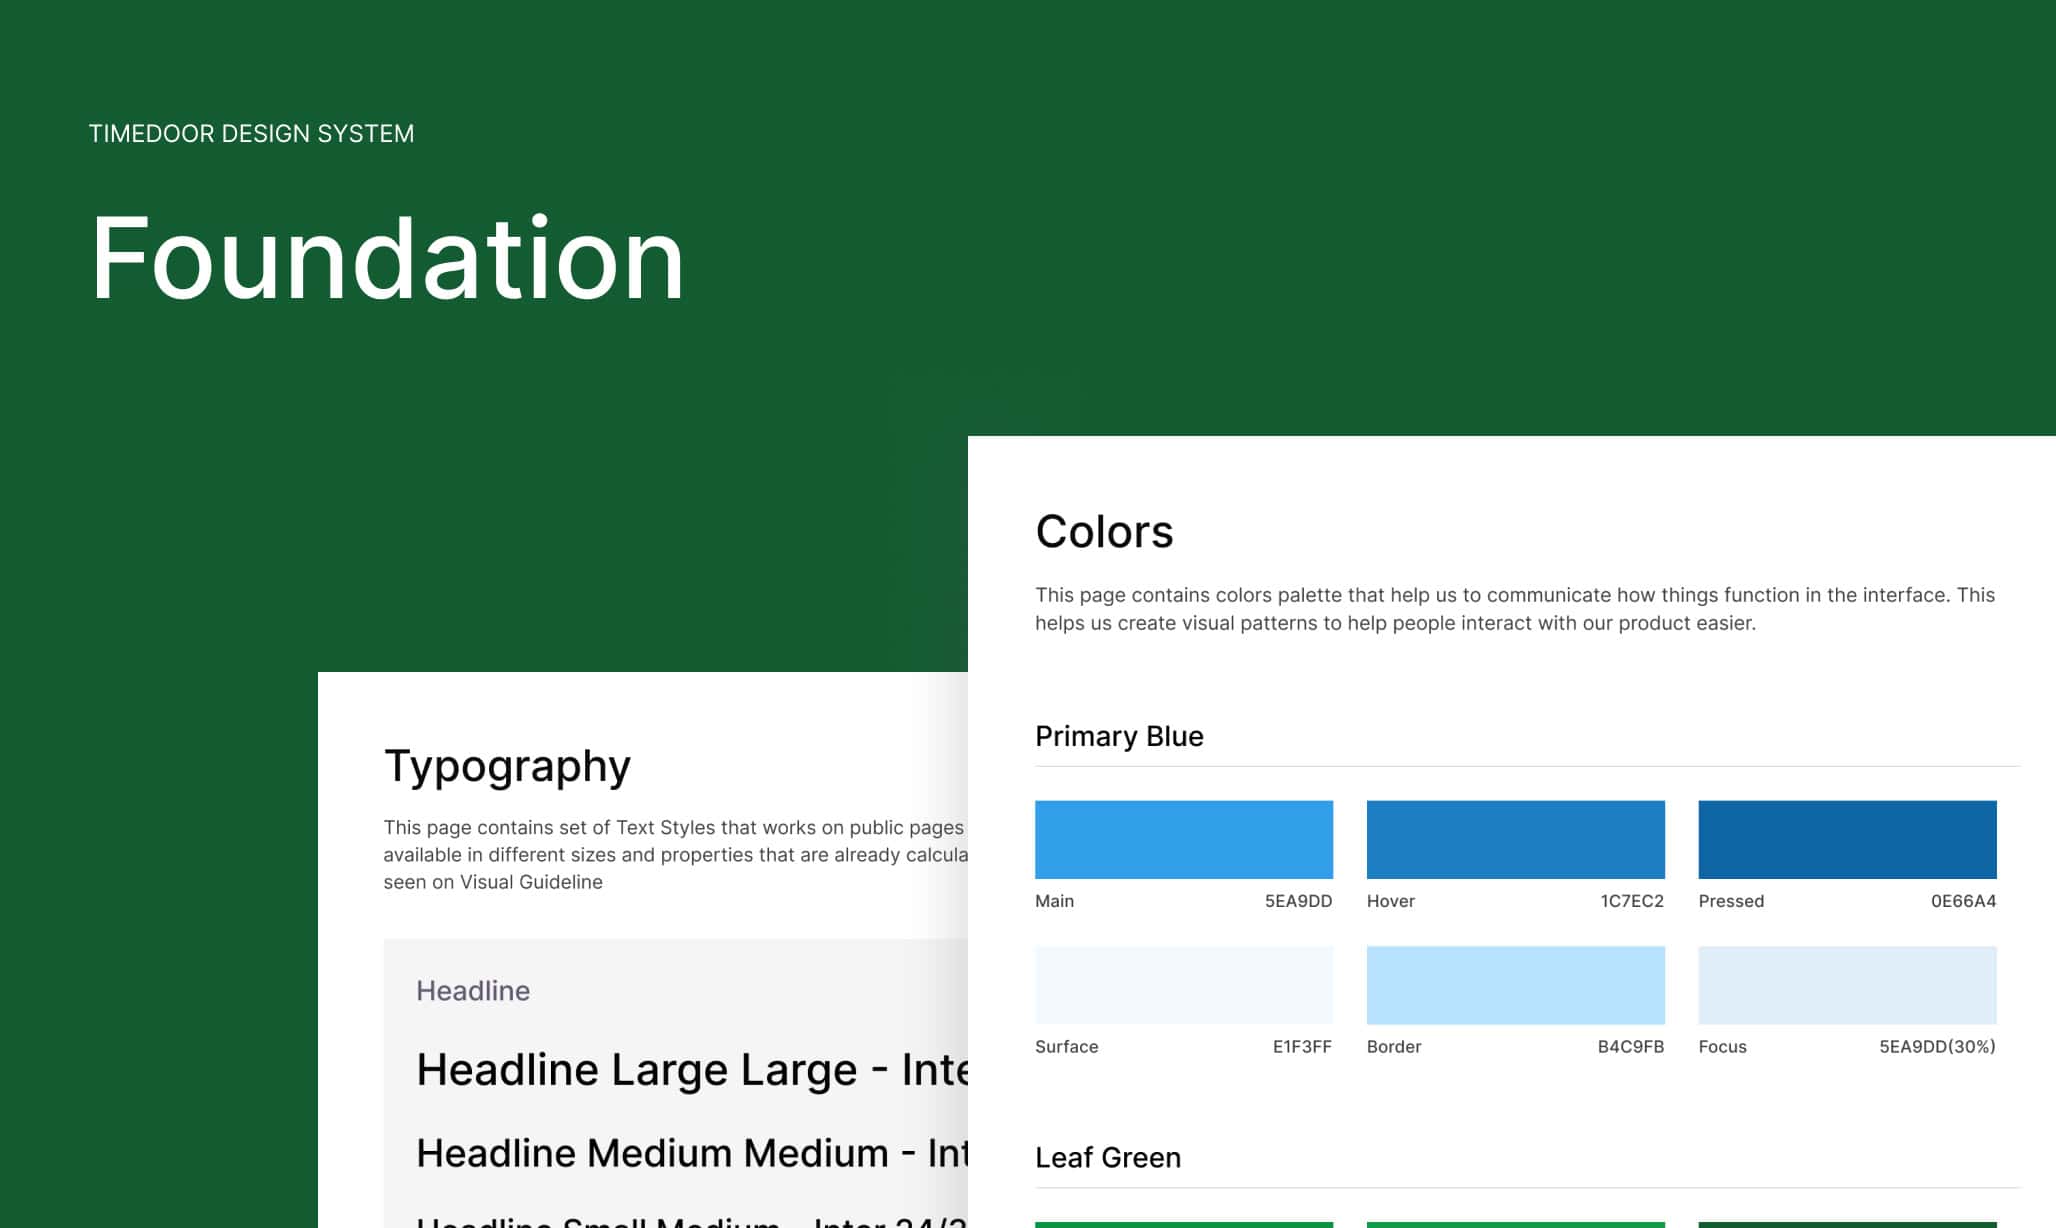Select the 1C7EC2 hex code text
The height and width of the screenshot is (1228, 2056).
pos(1631,901)
